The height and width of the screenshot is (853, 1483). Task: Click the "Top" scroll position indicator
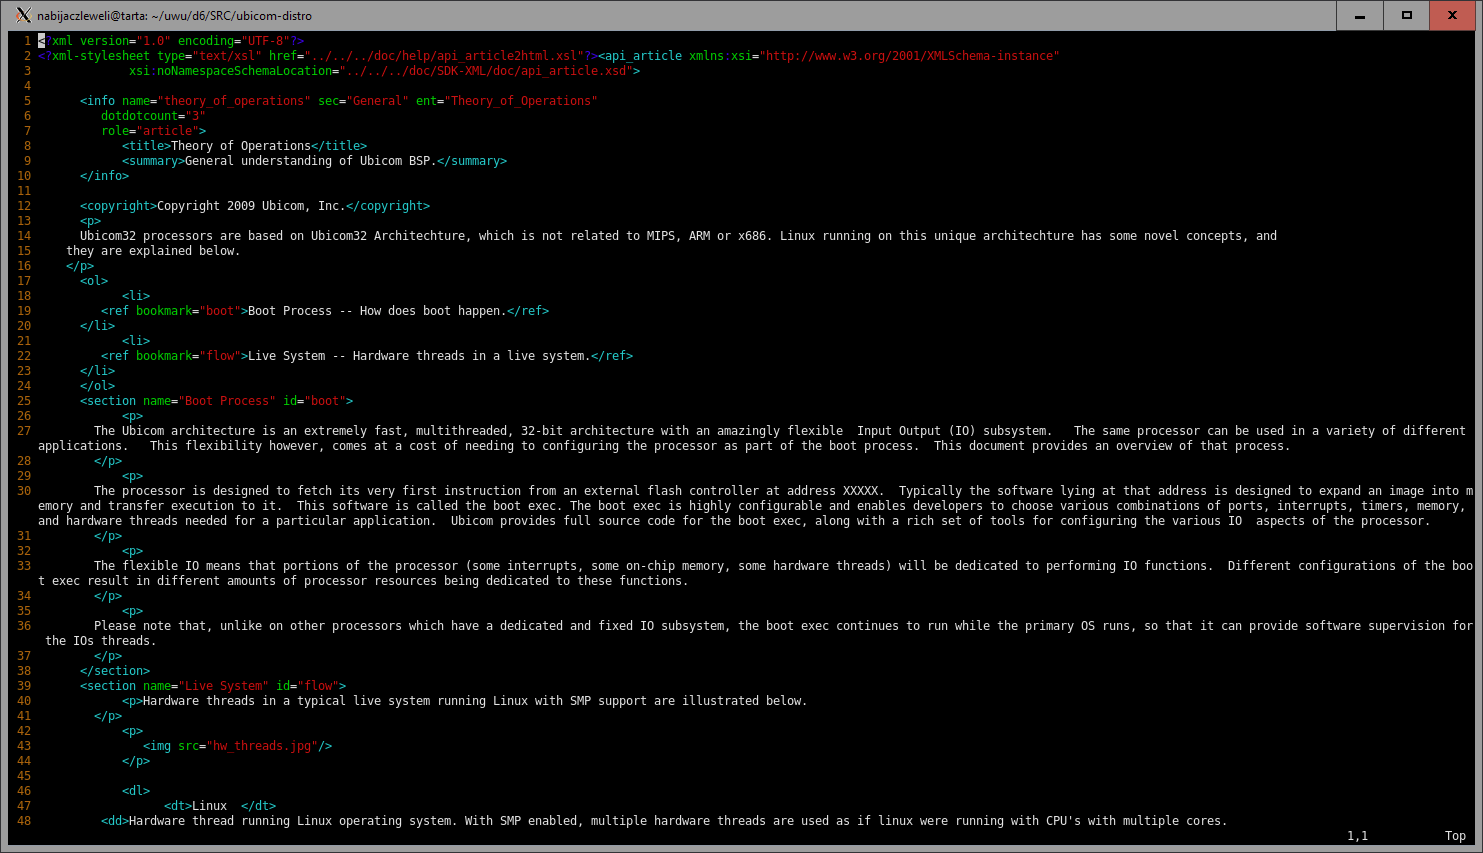click(1455, 836)
